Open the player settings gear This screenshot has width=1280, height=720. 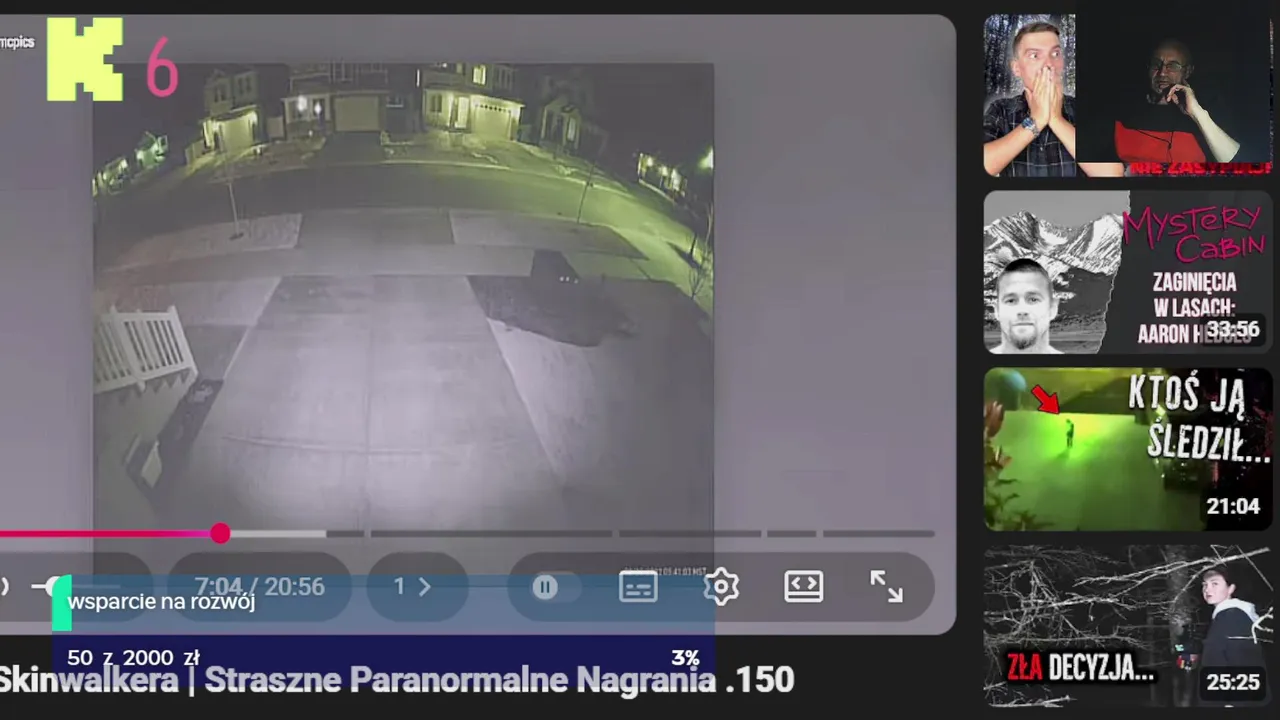(x=721, y=587)
